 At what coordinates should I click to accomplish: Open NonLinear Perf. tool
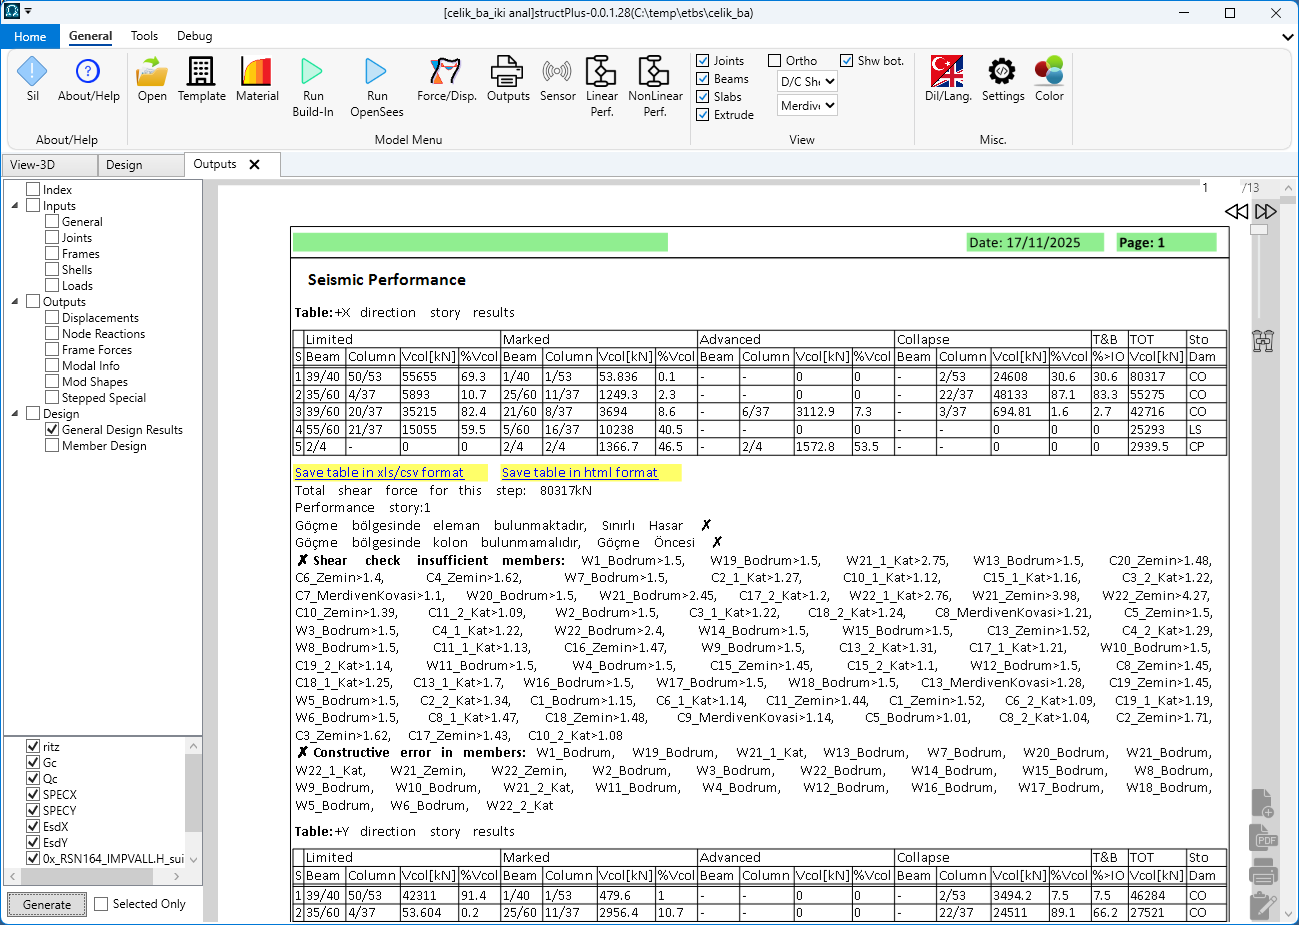coord(654,72)
